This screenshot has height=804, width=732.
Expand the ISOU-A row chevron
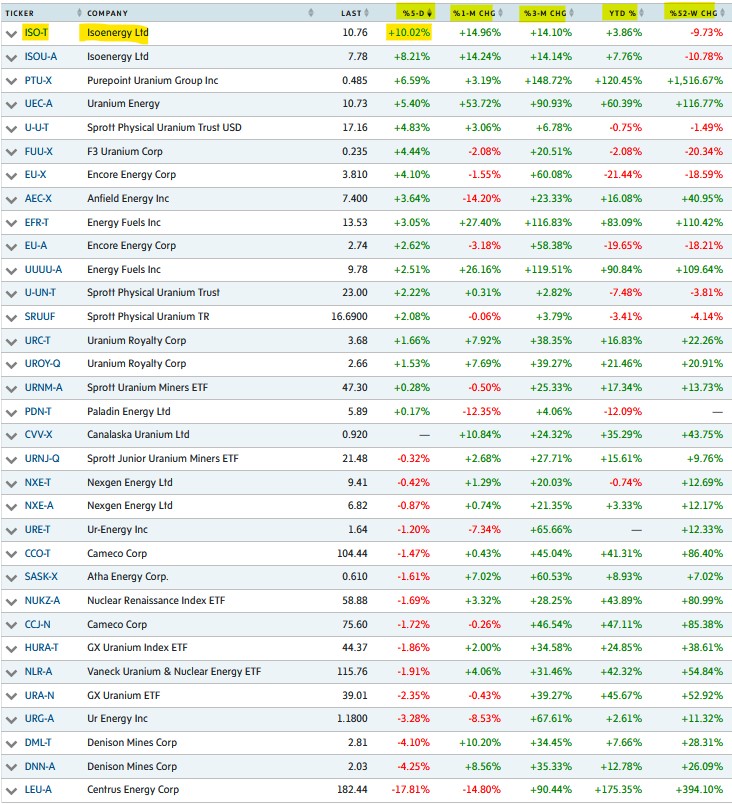(x=11, y=58)
